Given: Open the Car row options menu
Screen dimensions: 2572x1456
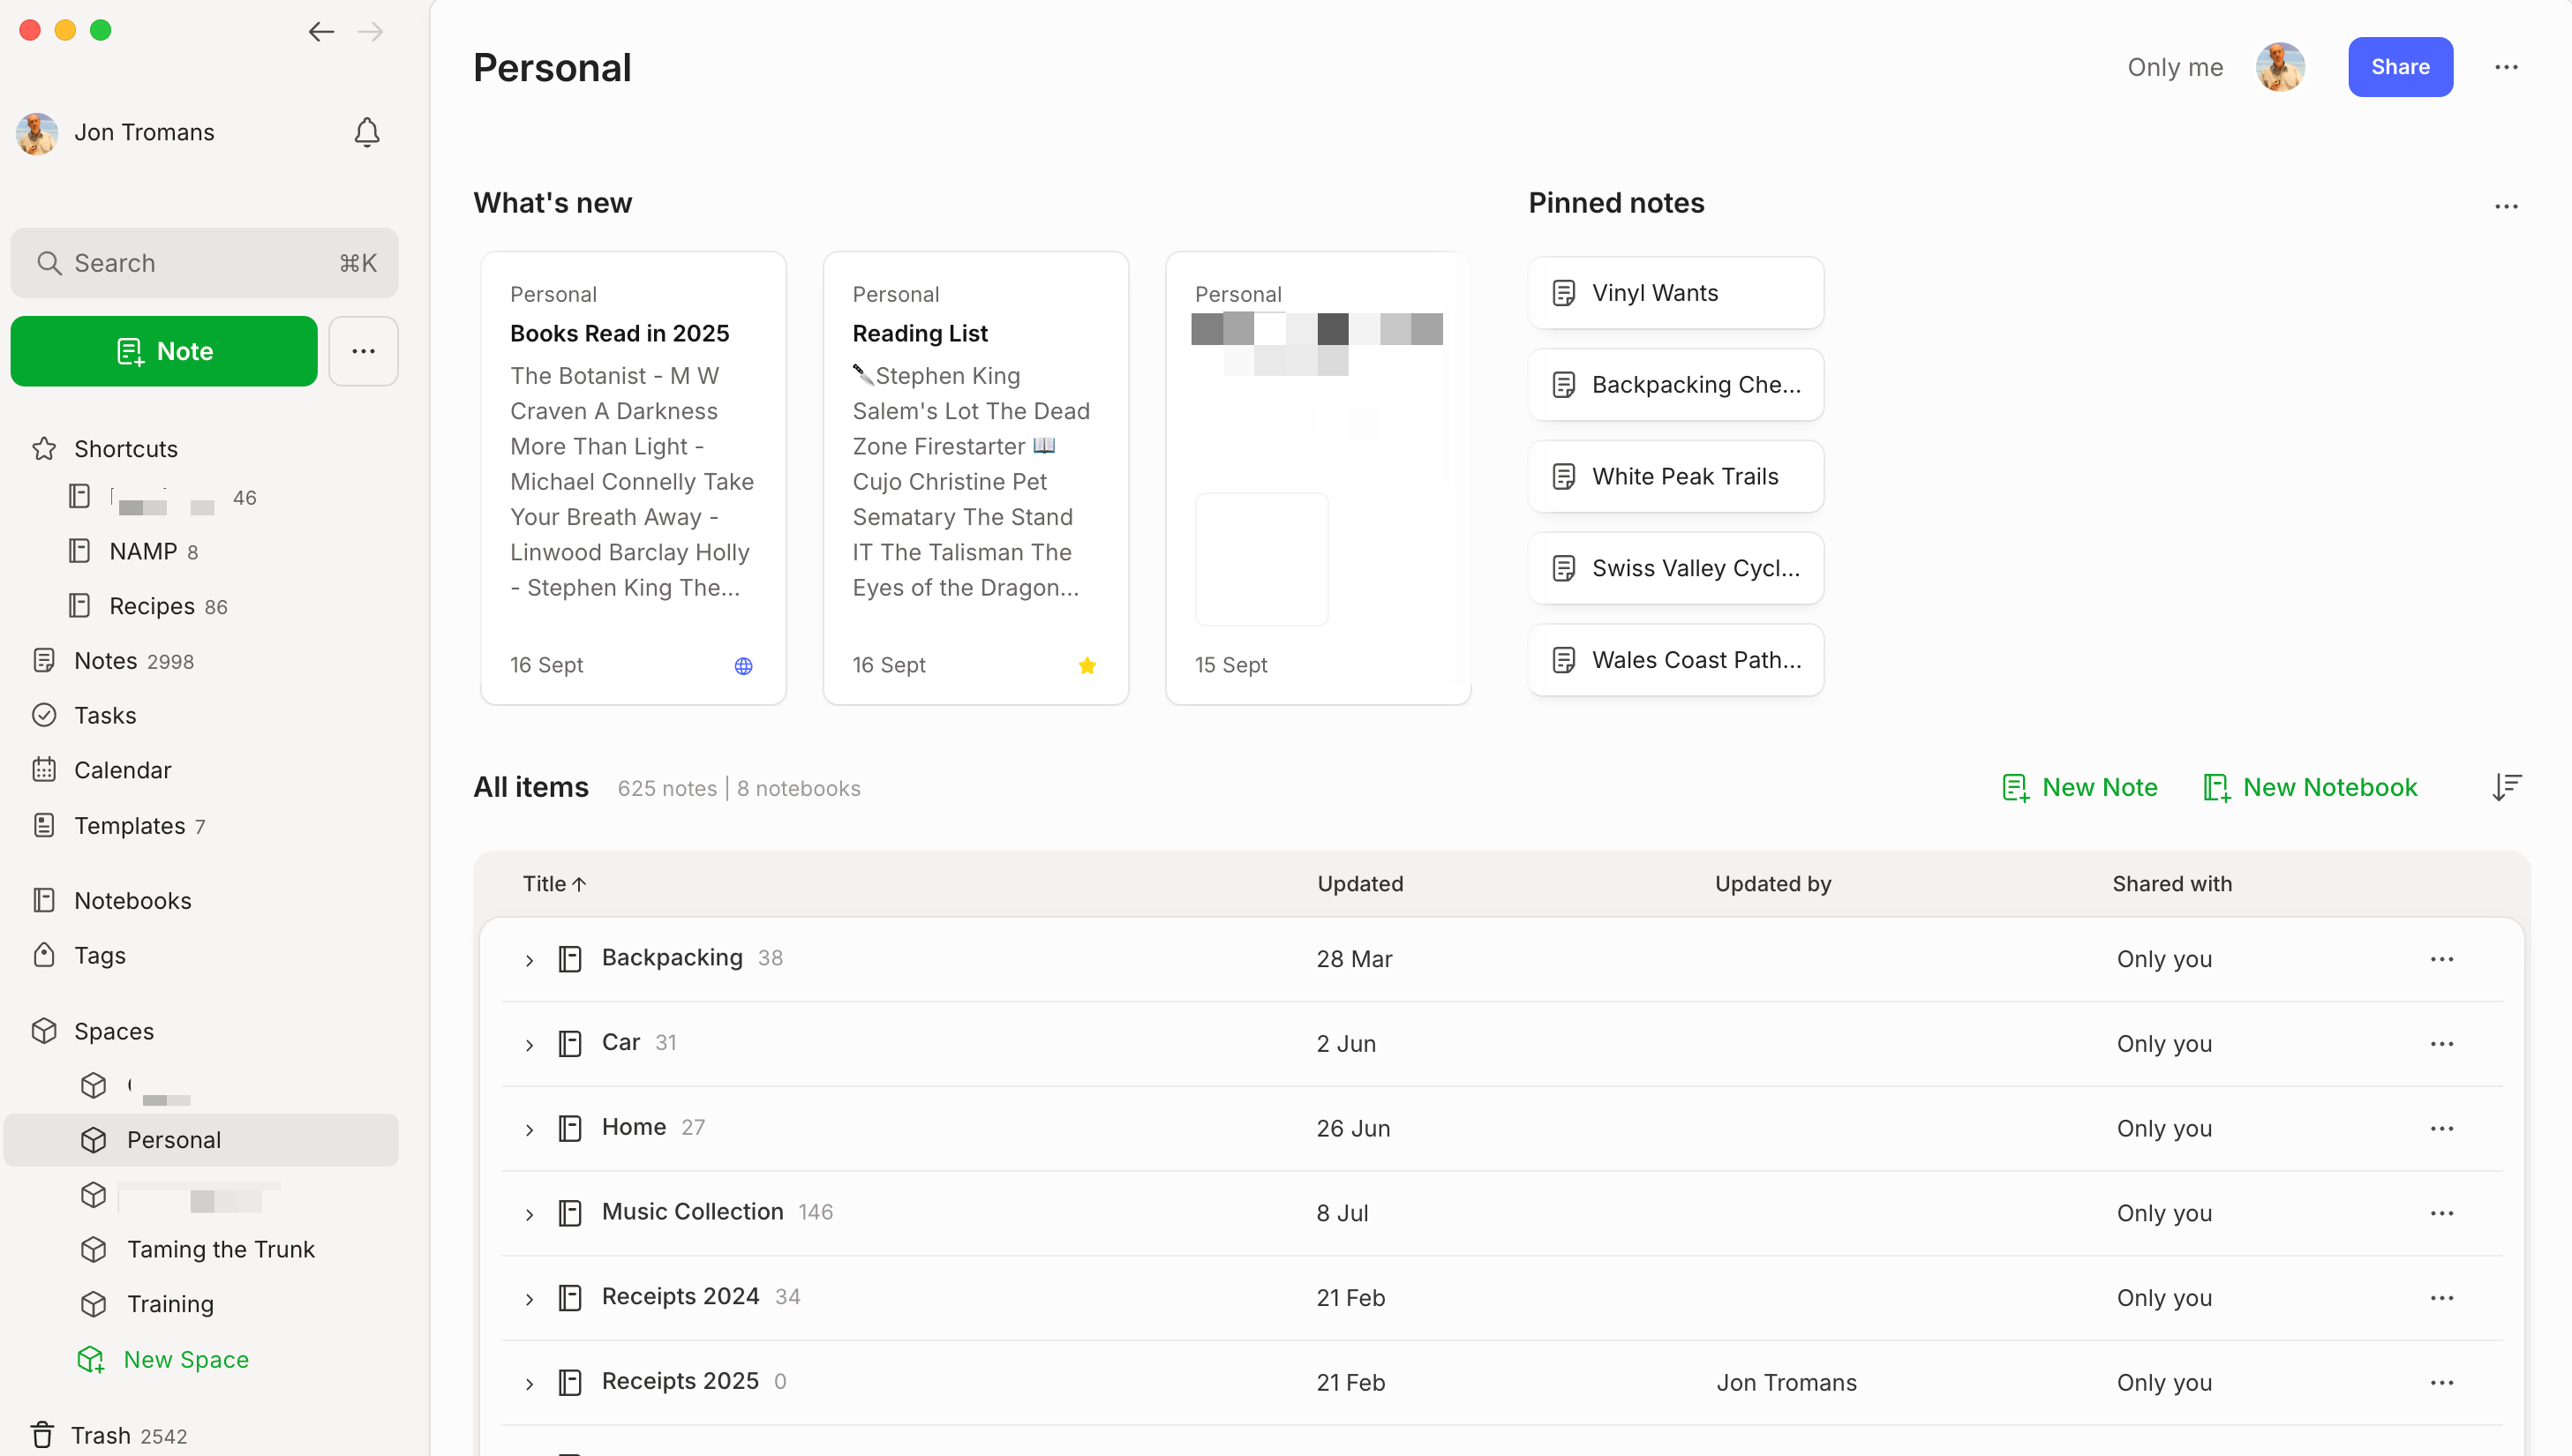Looking at the screenshot, I should (x=2441, y=1043).
